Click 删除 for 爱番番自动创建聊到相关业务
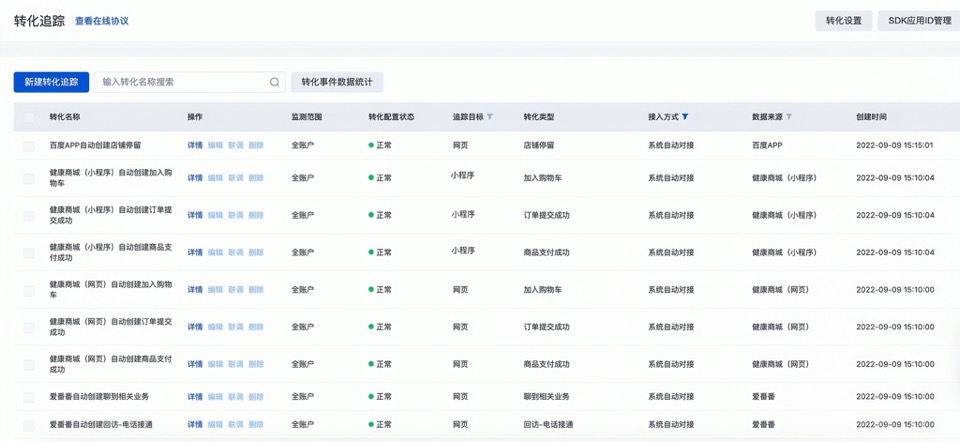The height and width of the screenshot is (442, 960). (x=256, y=397)
